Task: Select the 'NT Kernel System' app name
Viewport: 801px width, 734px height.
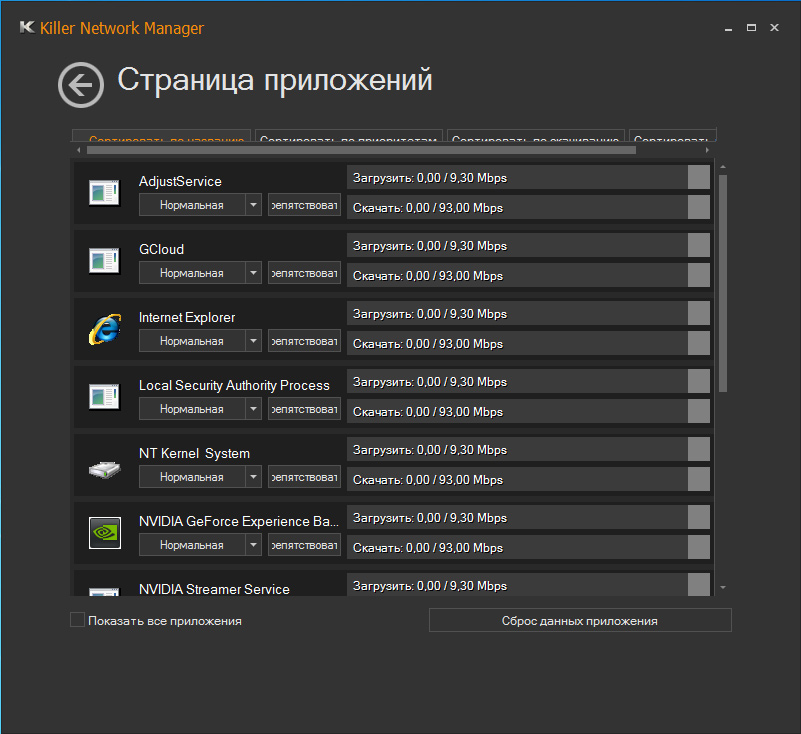Action: click(x=195, y=453)
